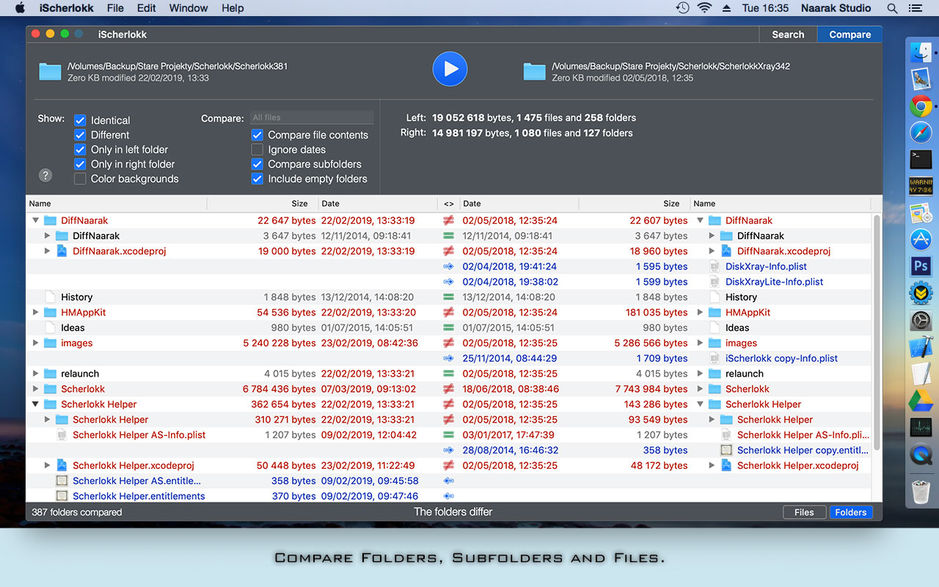Enable the Ignore dates checkbox
This screenshot has width=939, height=587.
point(257,150)
